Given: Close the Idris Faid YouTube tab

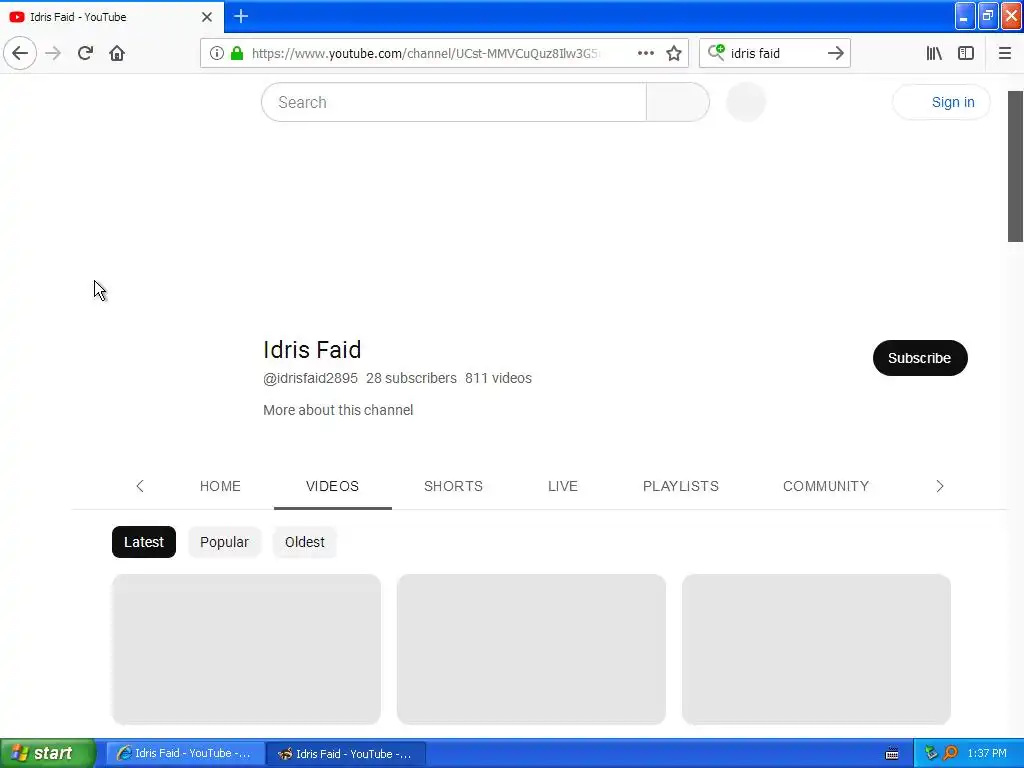Looking at the screenshot, I should coord(207,17).
